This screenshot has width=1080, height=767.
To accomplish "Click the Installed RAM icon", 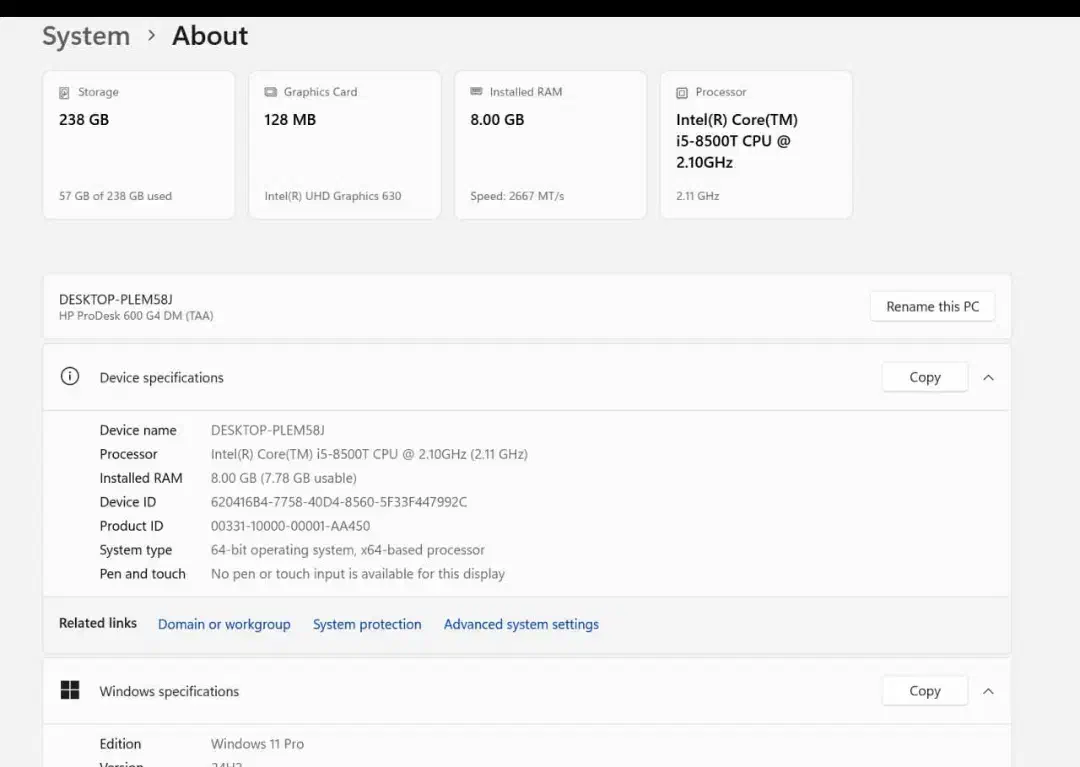I will 477,92.
